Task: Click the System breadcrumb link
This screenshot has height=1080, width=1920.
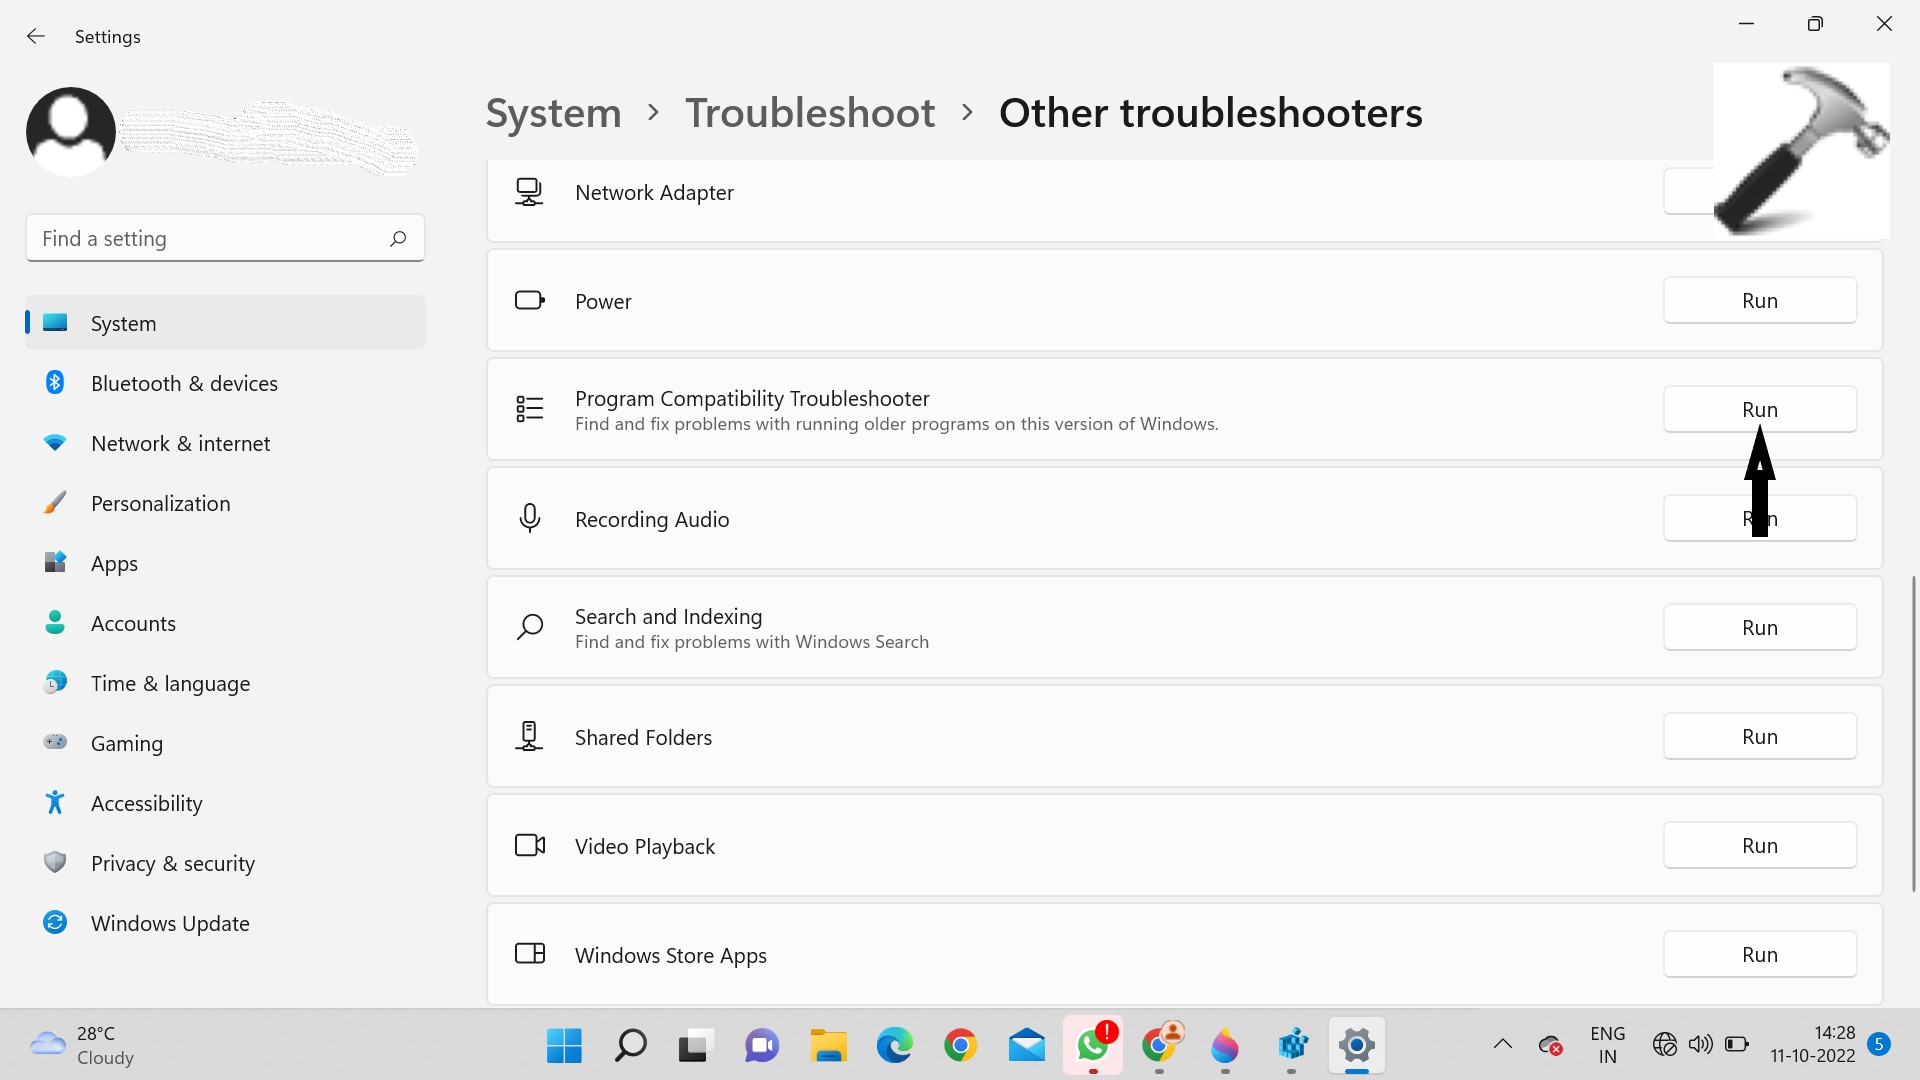Action: (x=553, y=113)
